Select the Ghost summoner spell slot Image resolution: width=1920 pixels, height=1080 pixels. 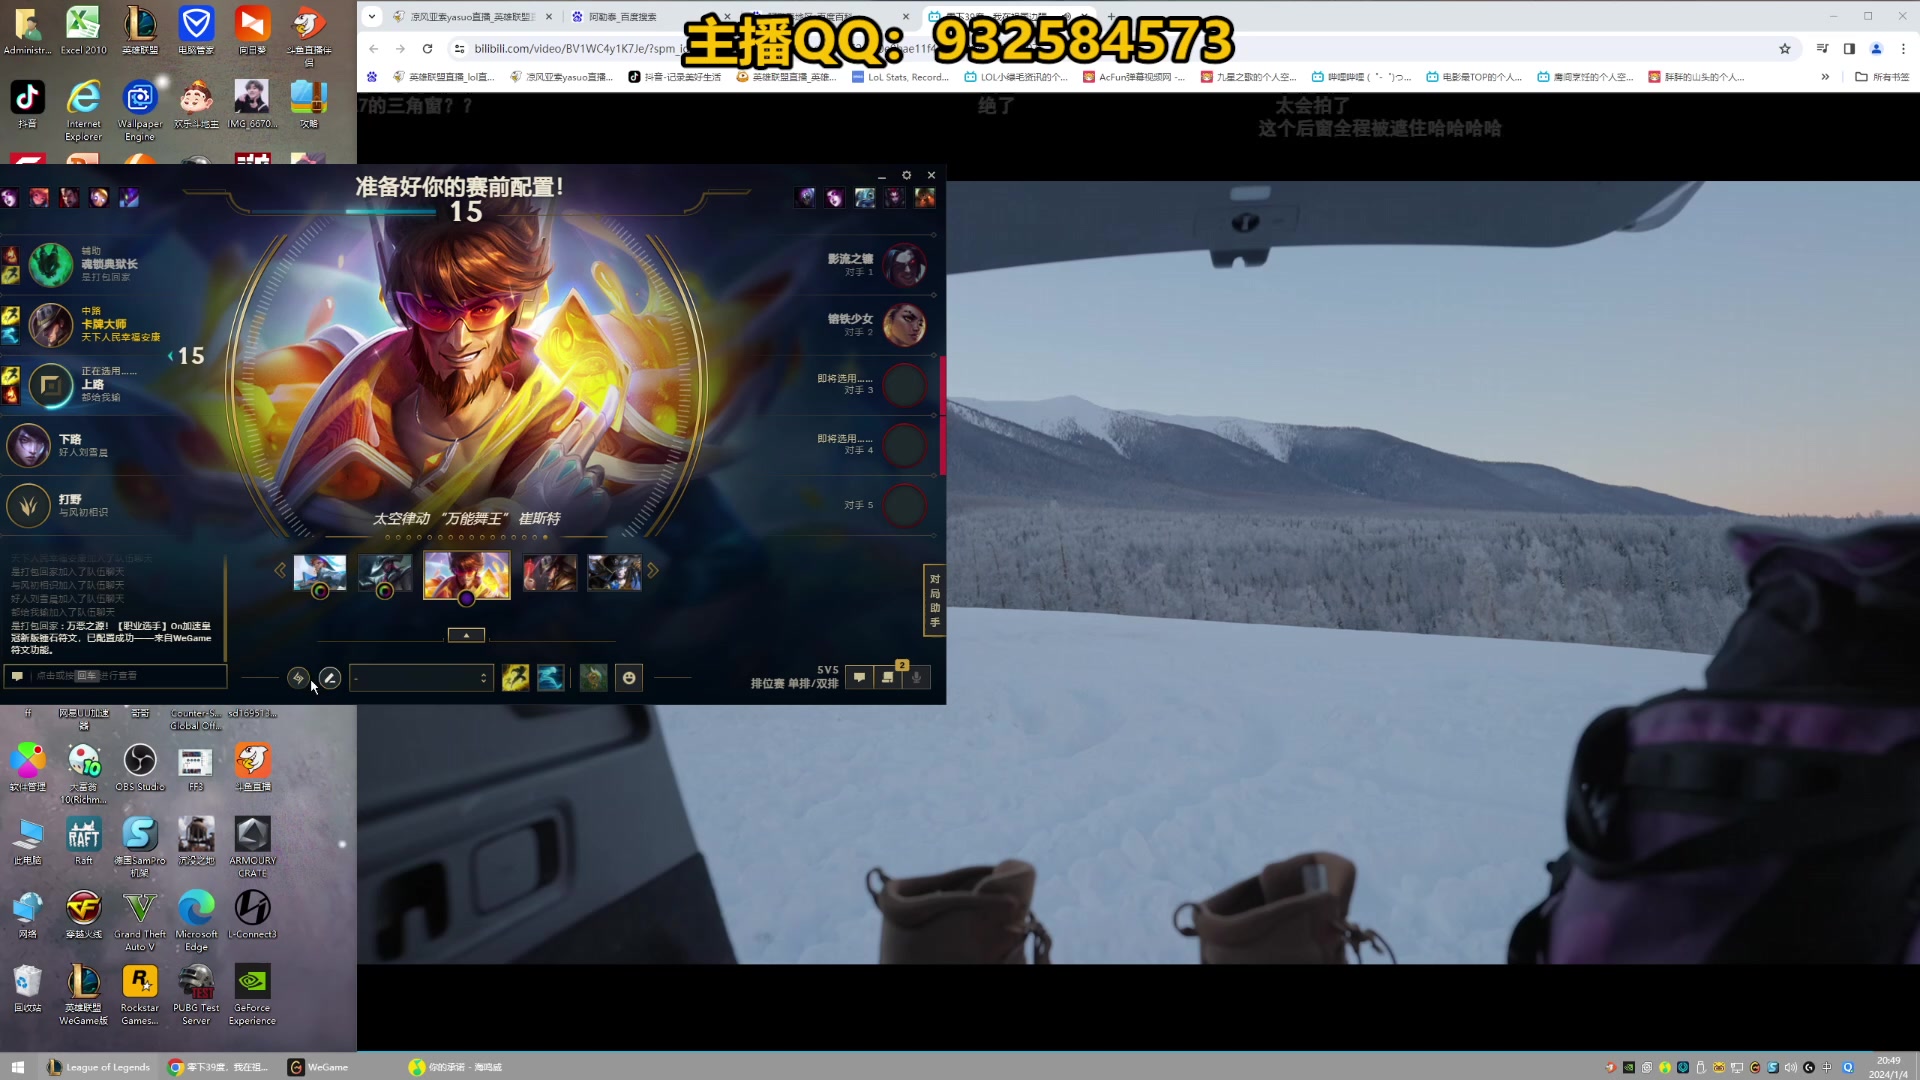(x=550, y=678)
